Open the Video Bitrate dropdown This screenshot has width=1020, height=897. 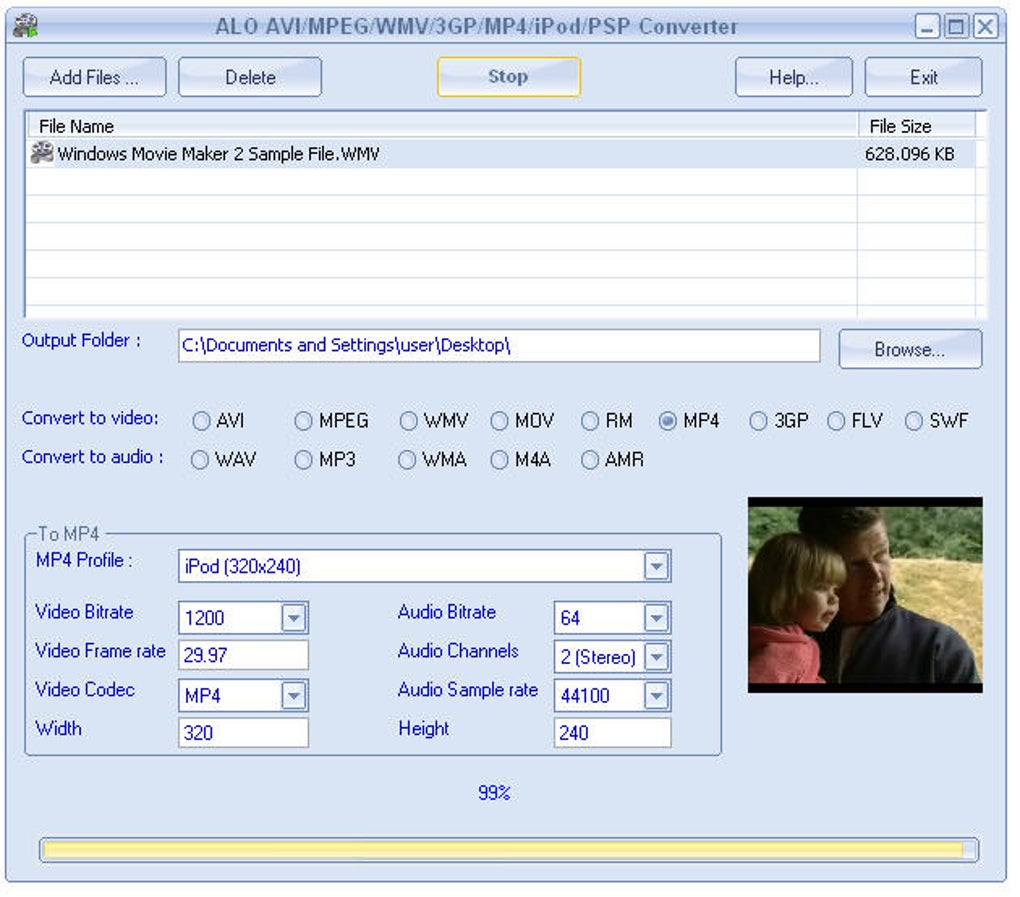pos(293,618)
